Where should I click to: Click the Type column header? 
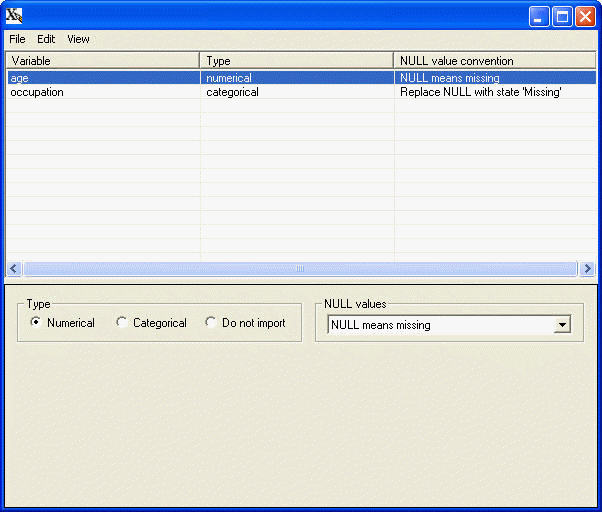tap(297, 61)
